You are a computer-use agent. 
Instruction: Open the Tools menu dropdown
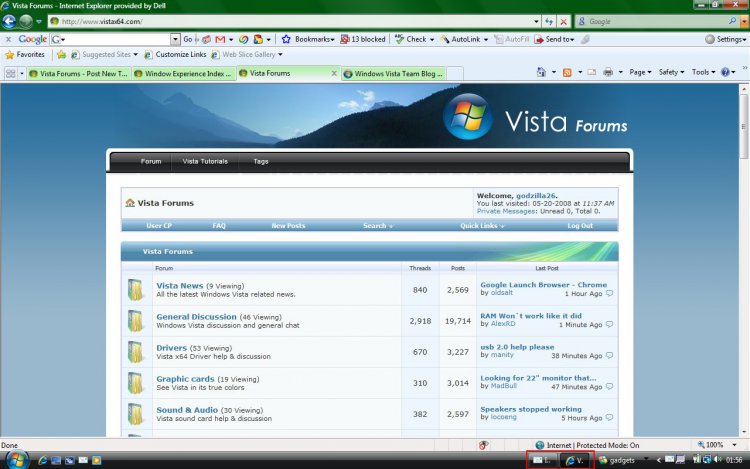pos(703,72)
